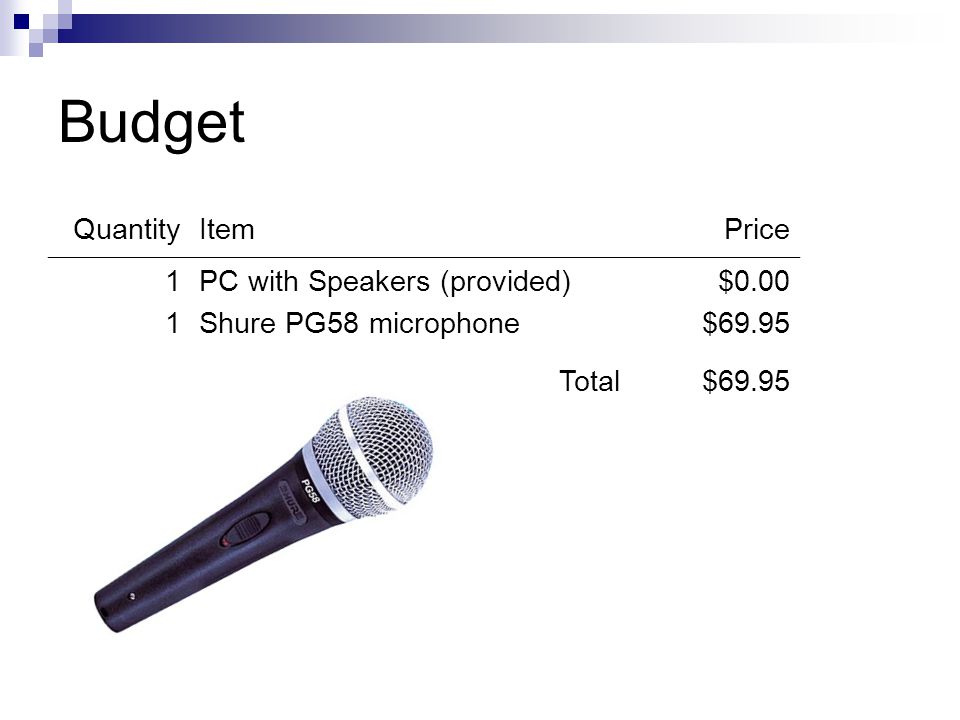Select the Quantity column header
The image size is (960, 720).
[x=127, y=230]
